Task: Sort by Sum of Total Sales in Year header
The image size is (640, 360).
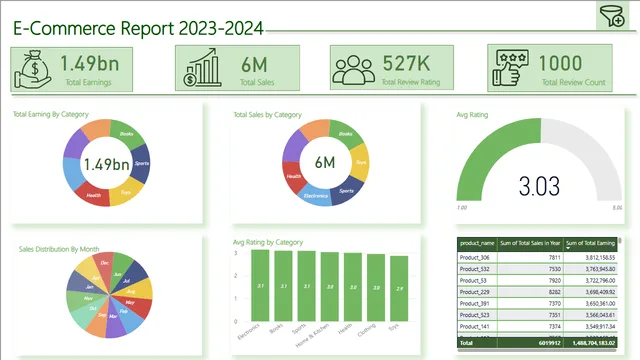Action: [x=530, y=243]
